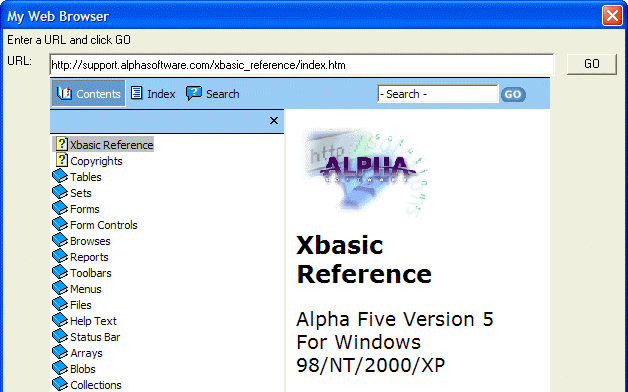The image size is (628, 392).
Task: Click inside the URL address field
Action: [302, 65]
